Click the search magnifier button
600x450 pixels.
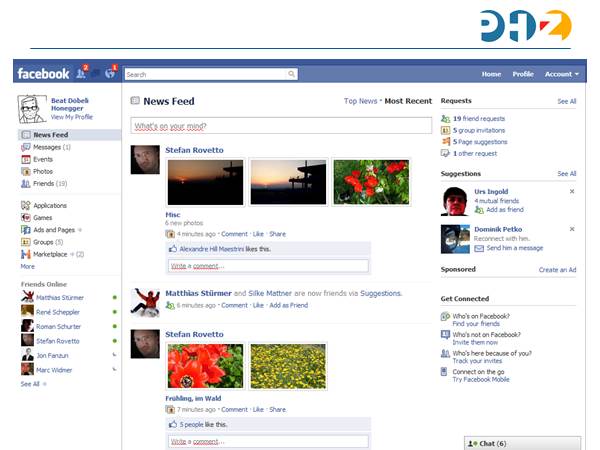[291, 74]
